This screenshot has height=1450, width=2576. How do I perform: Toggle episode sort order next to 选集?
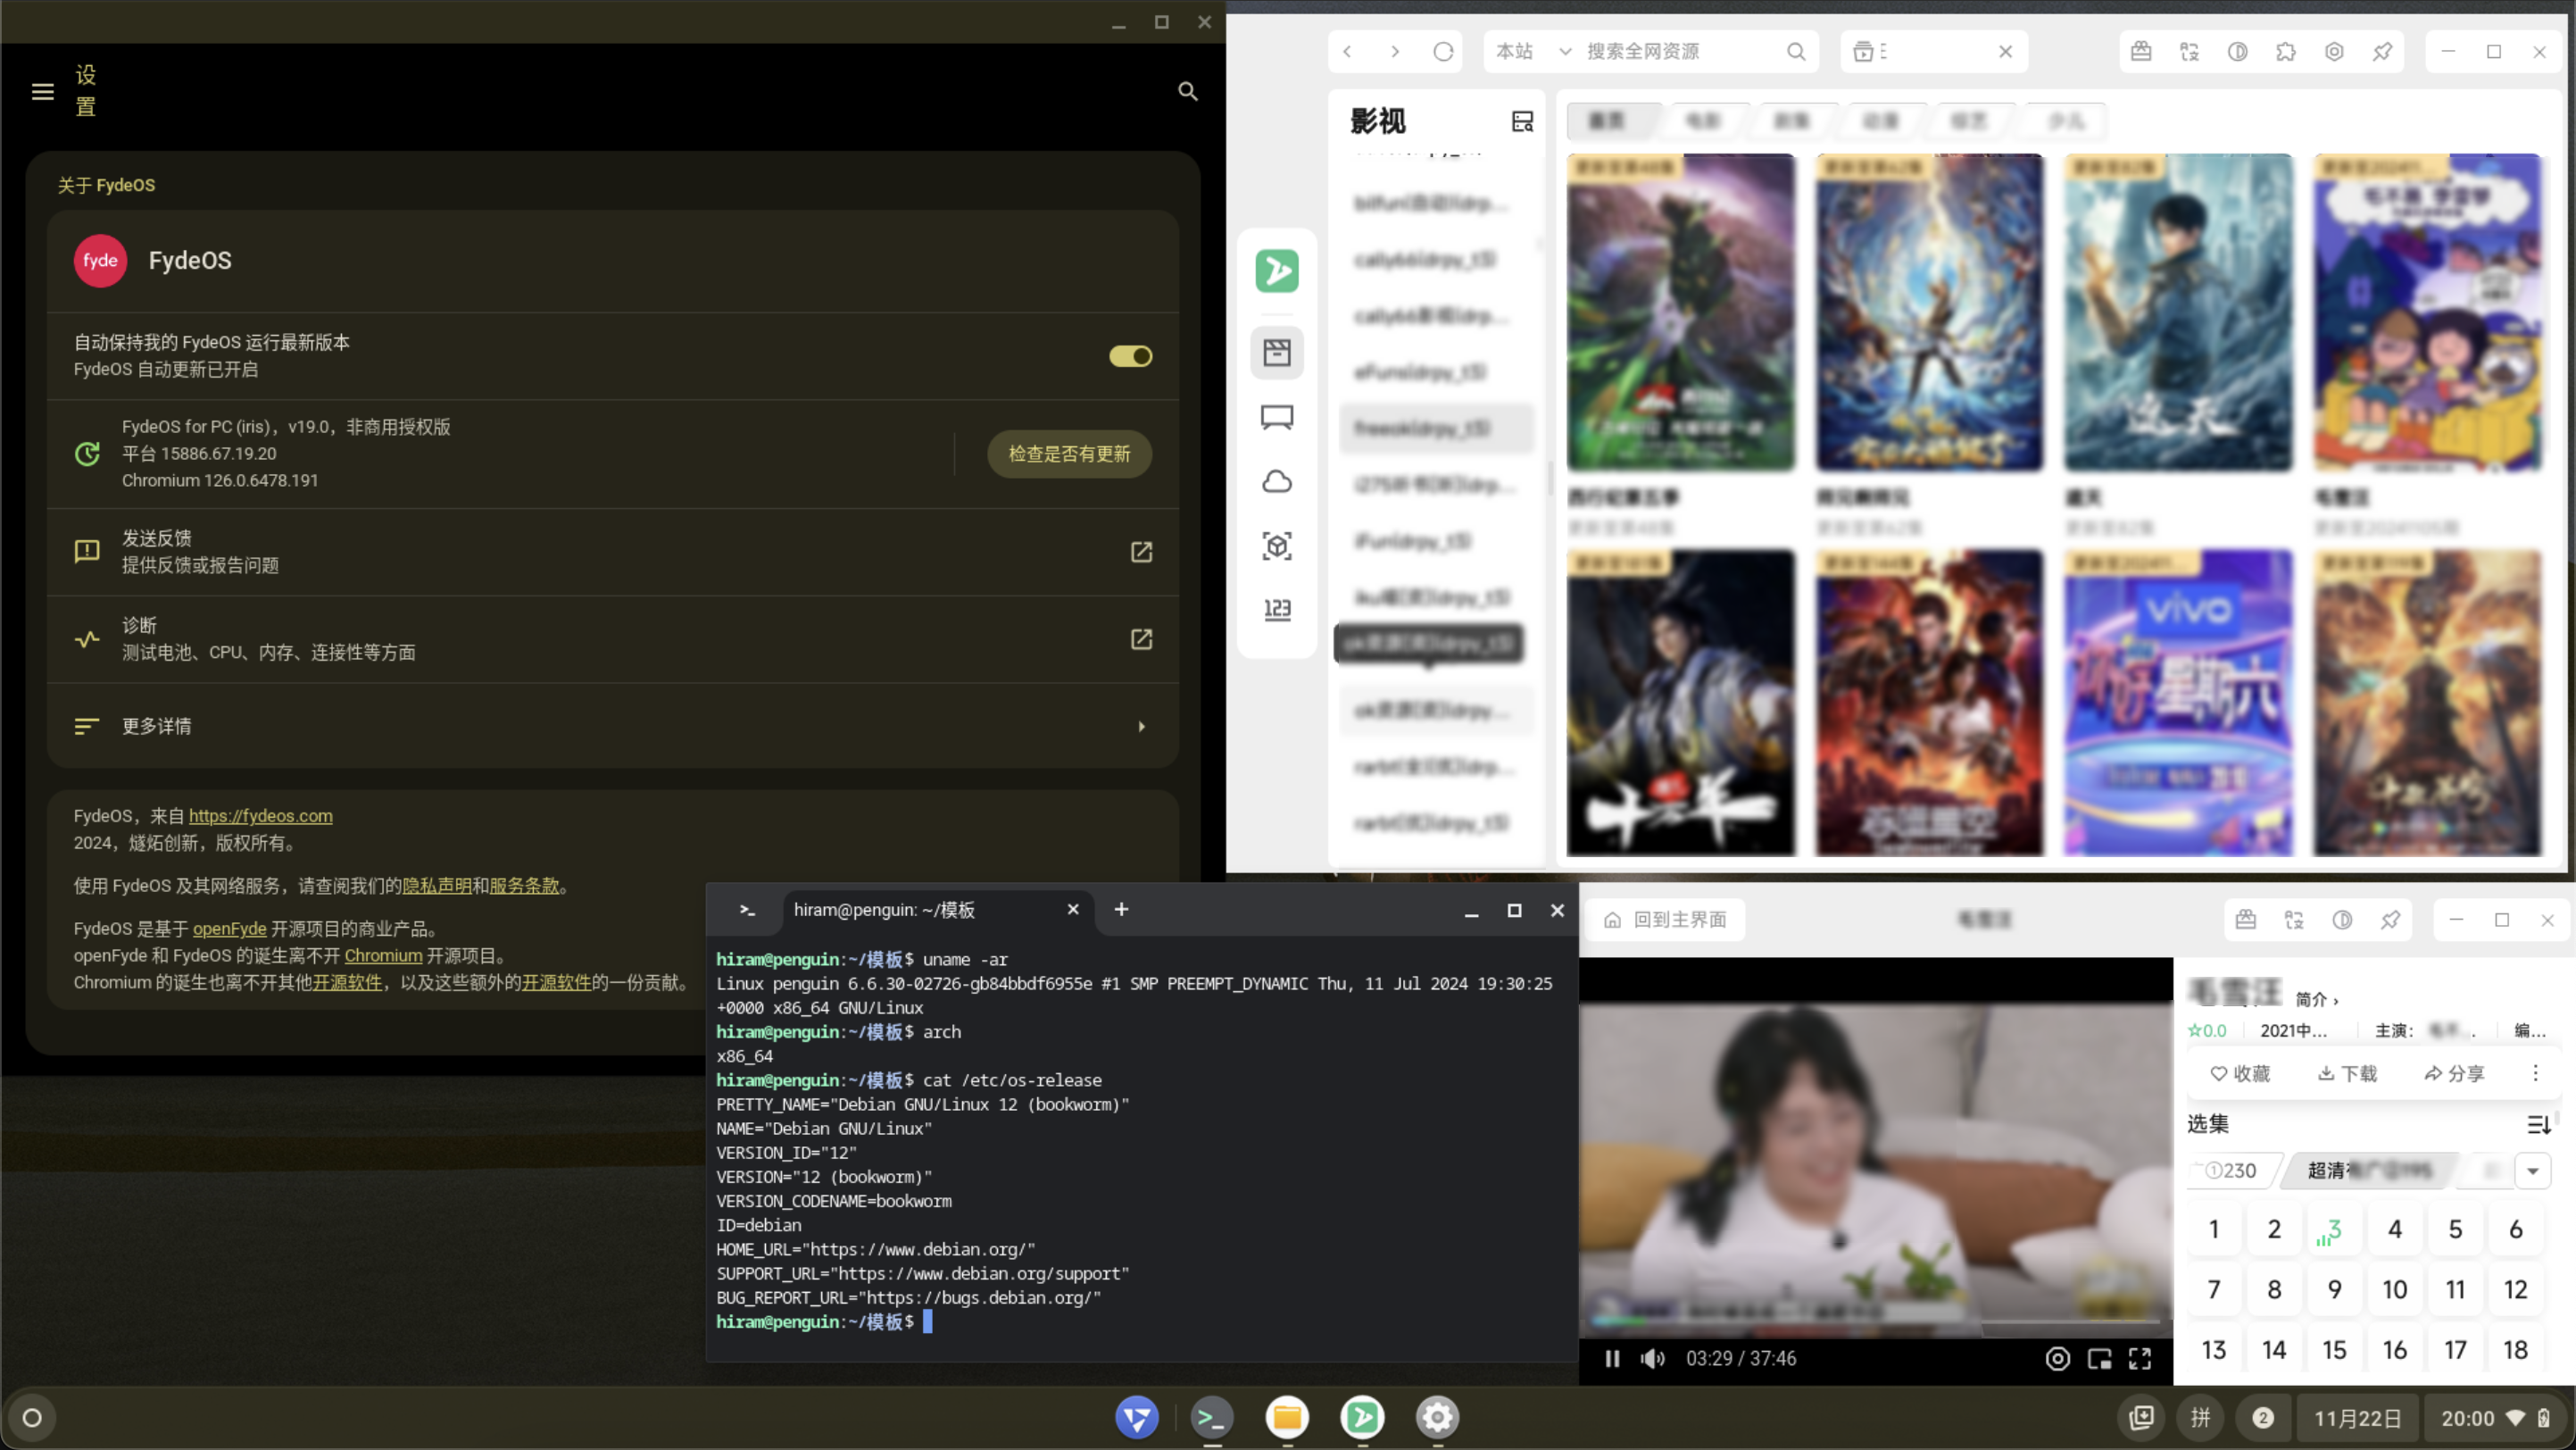click(2538, 1124)
